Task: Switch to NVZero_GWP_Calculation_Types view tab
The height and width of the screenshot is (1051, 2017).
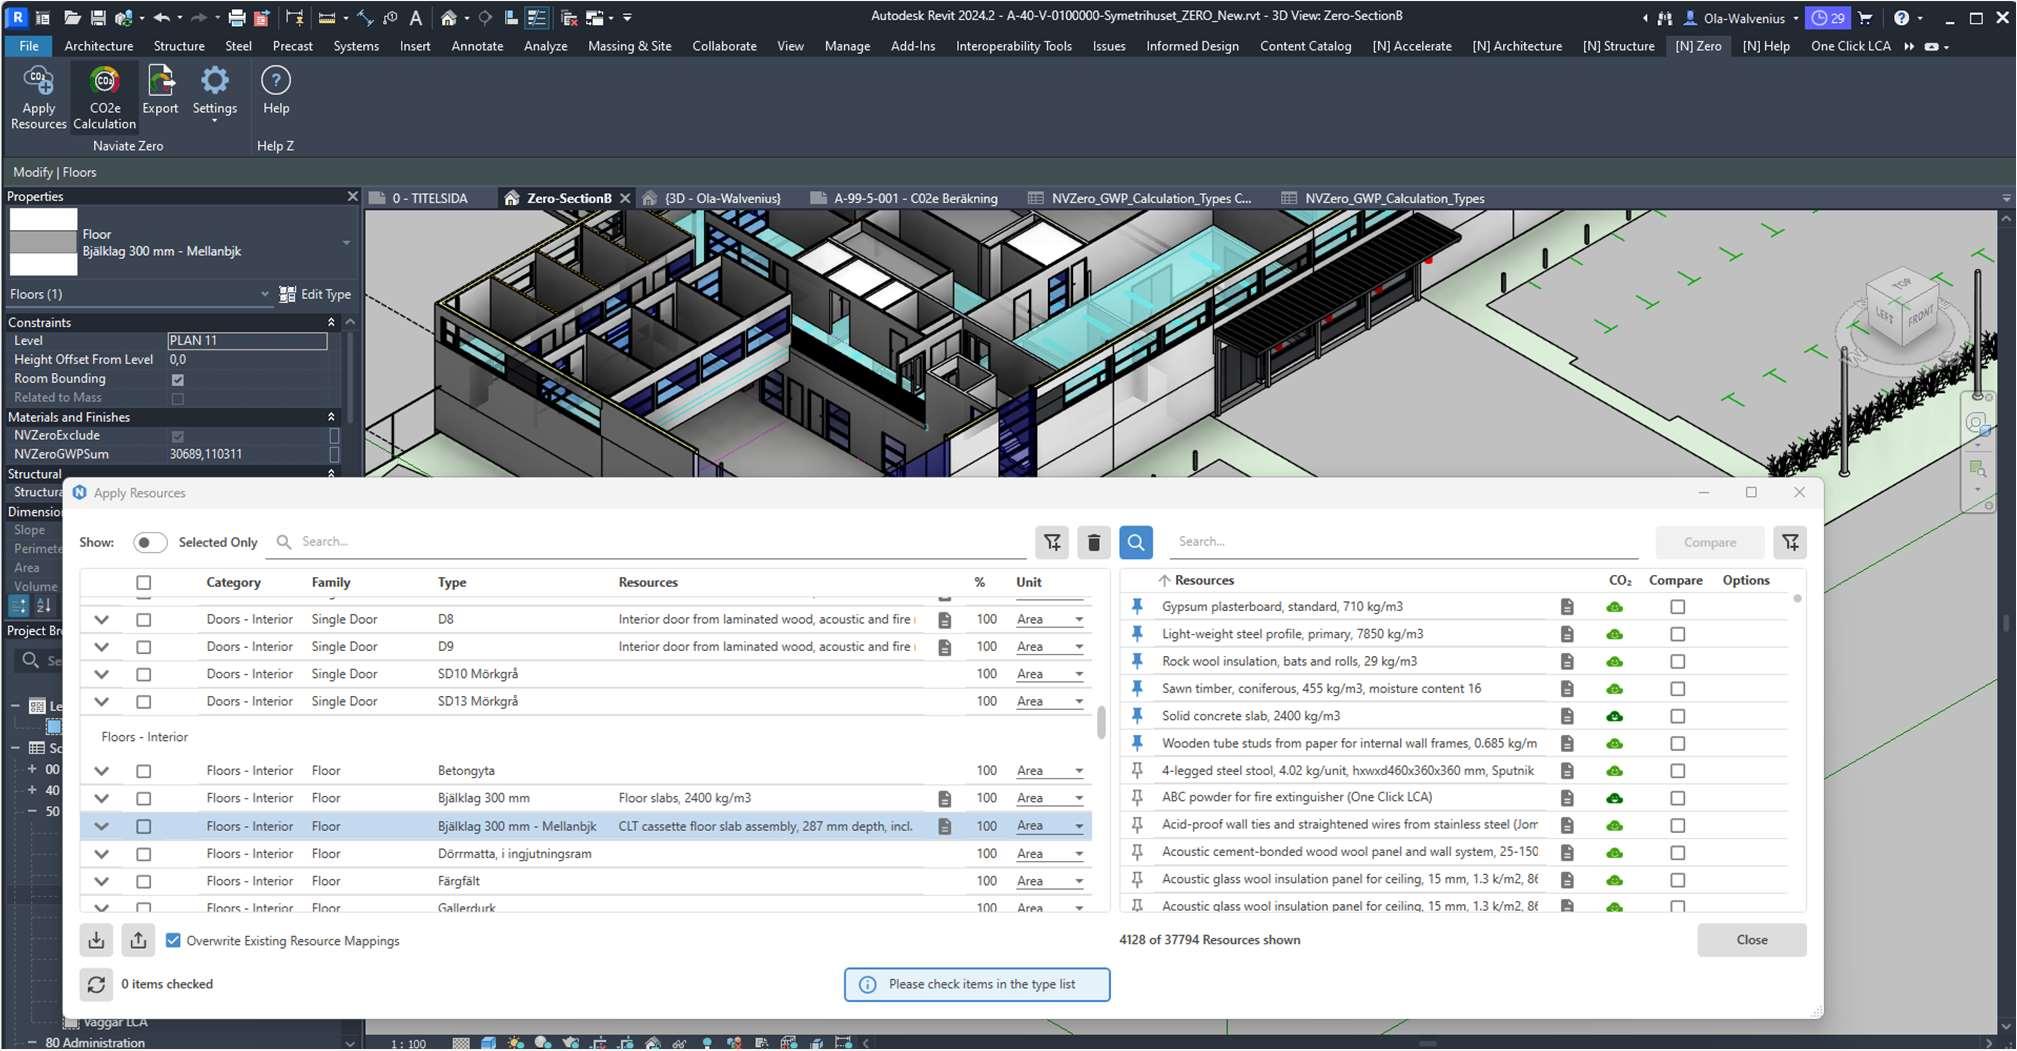Action: point(1393,198)
